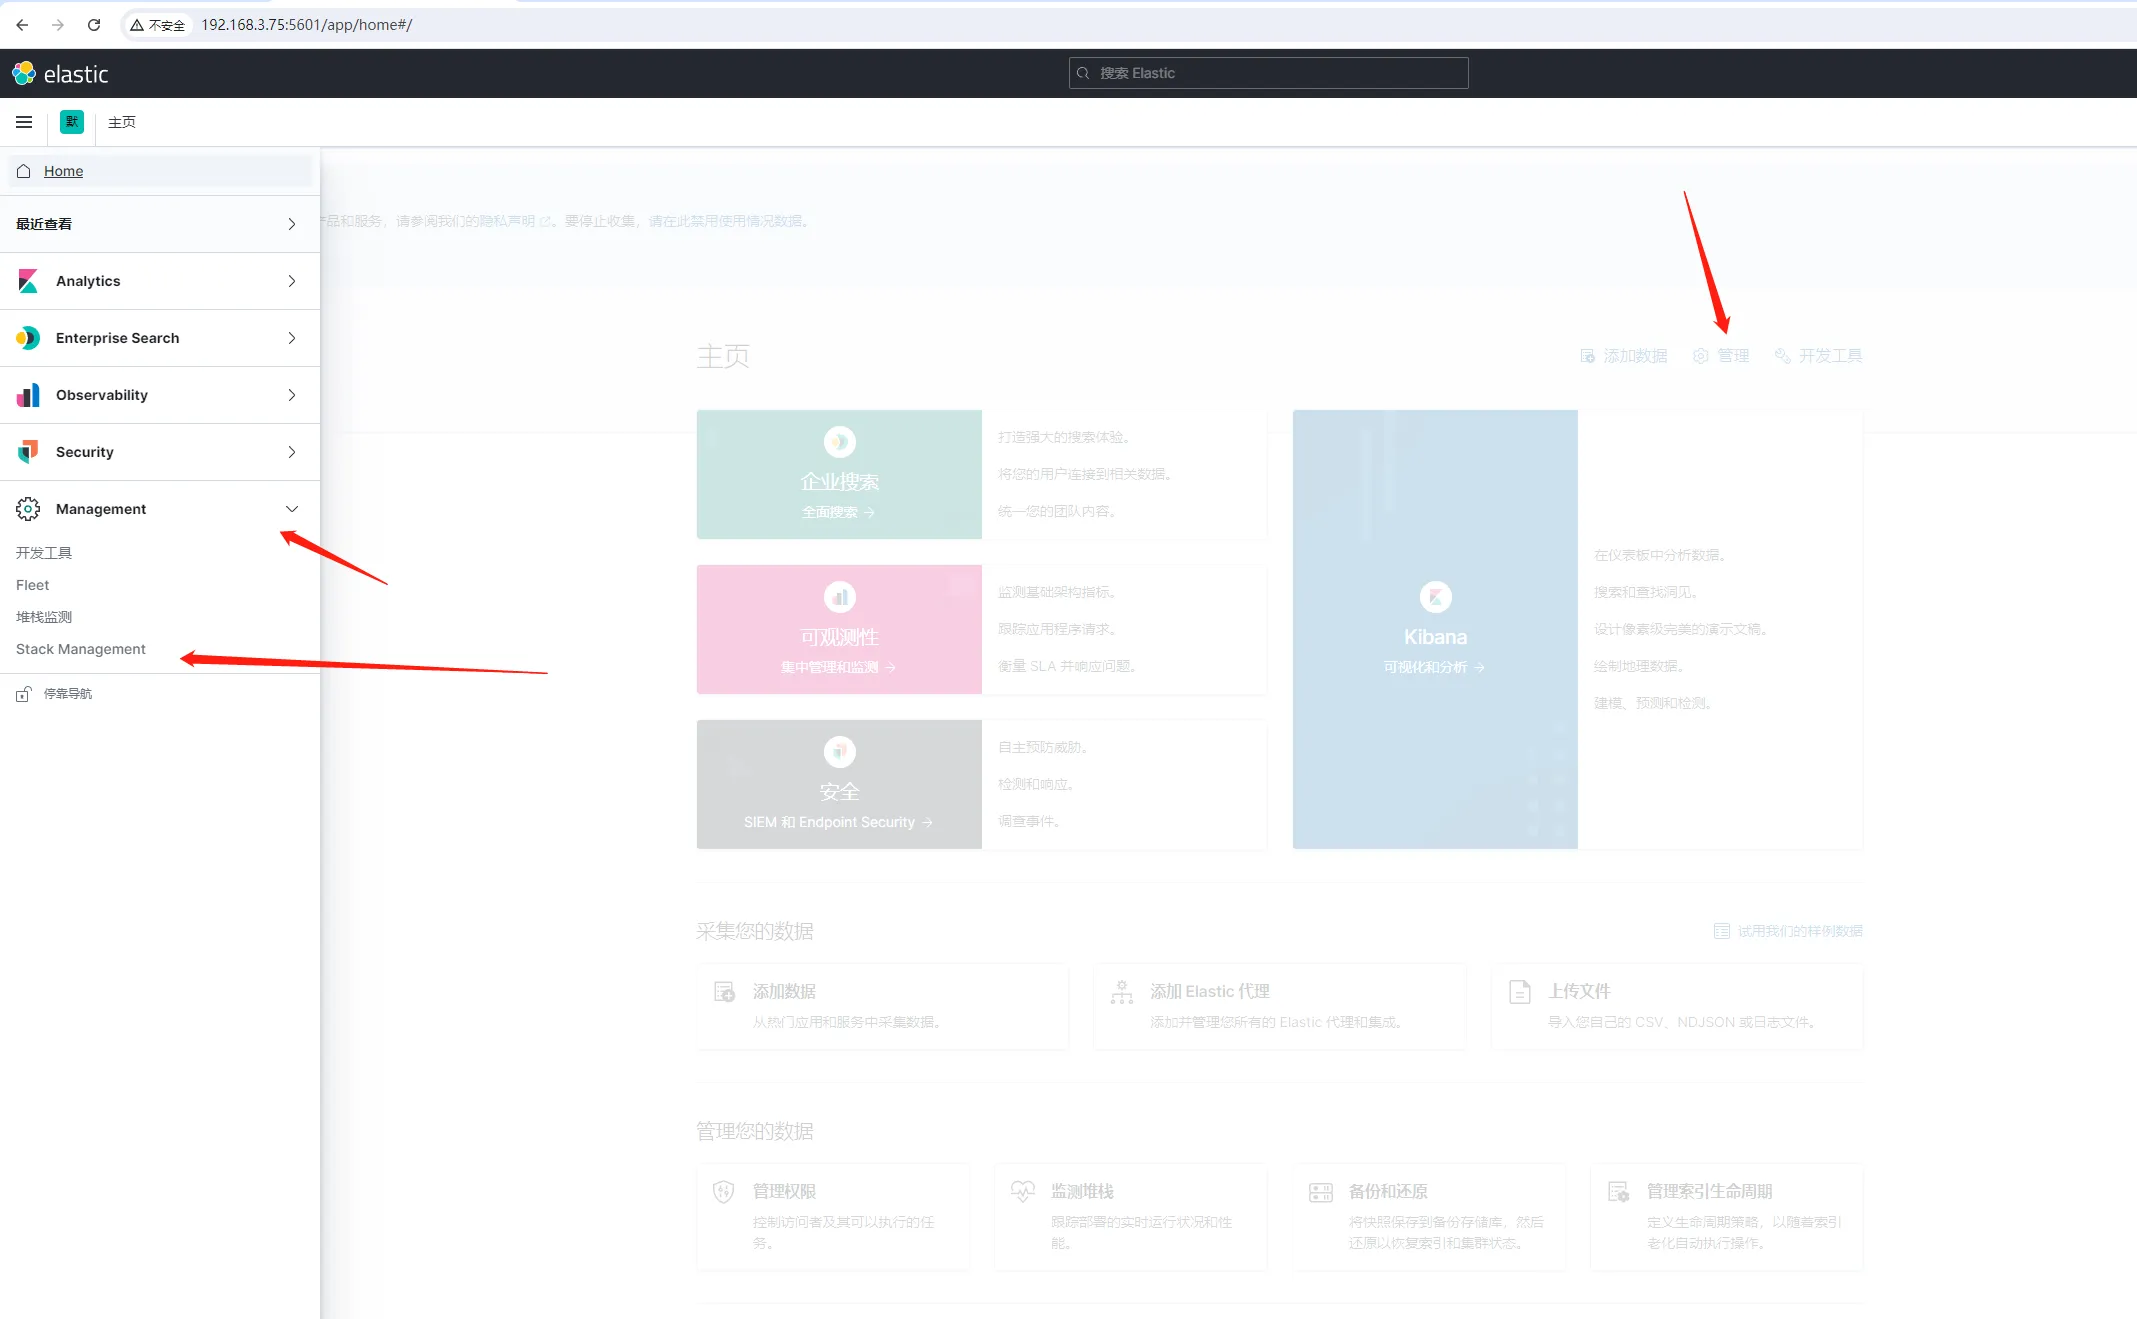Open the 可视化和分析 Kibana link

pos(1435,667)
